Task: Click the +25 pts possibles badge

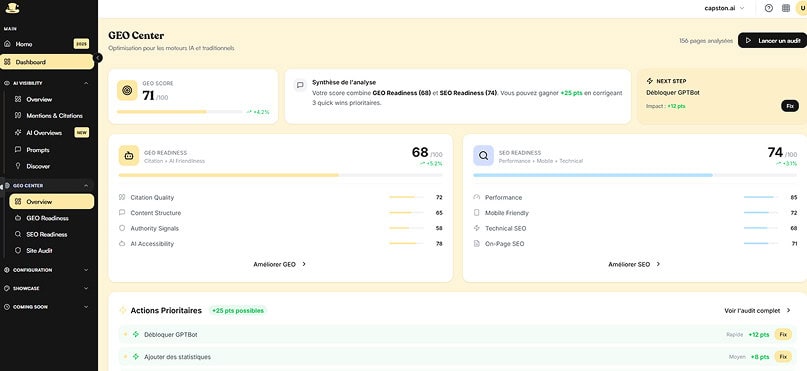Action: pos(238,310)
